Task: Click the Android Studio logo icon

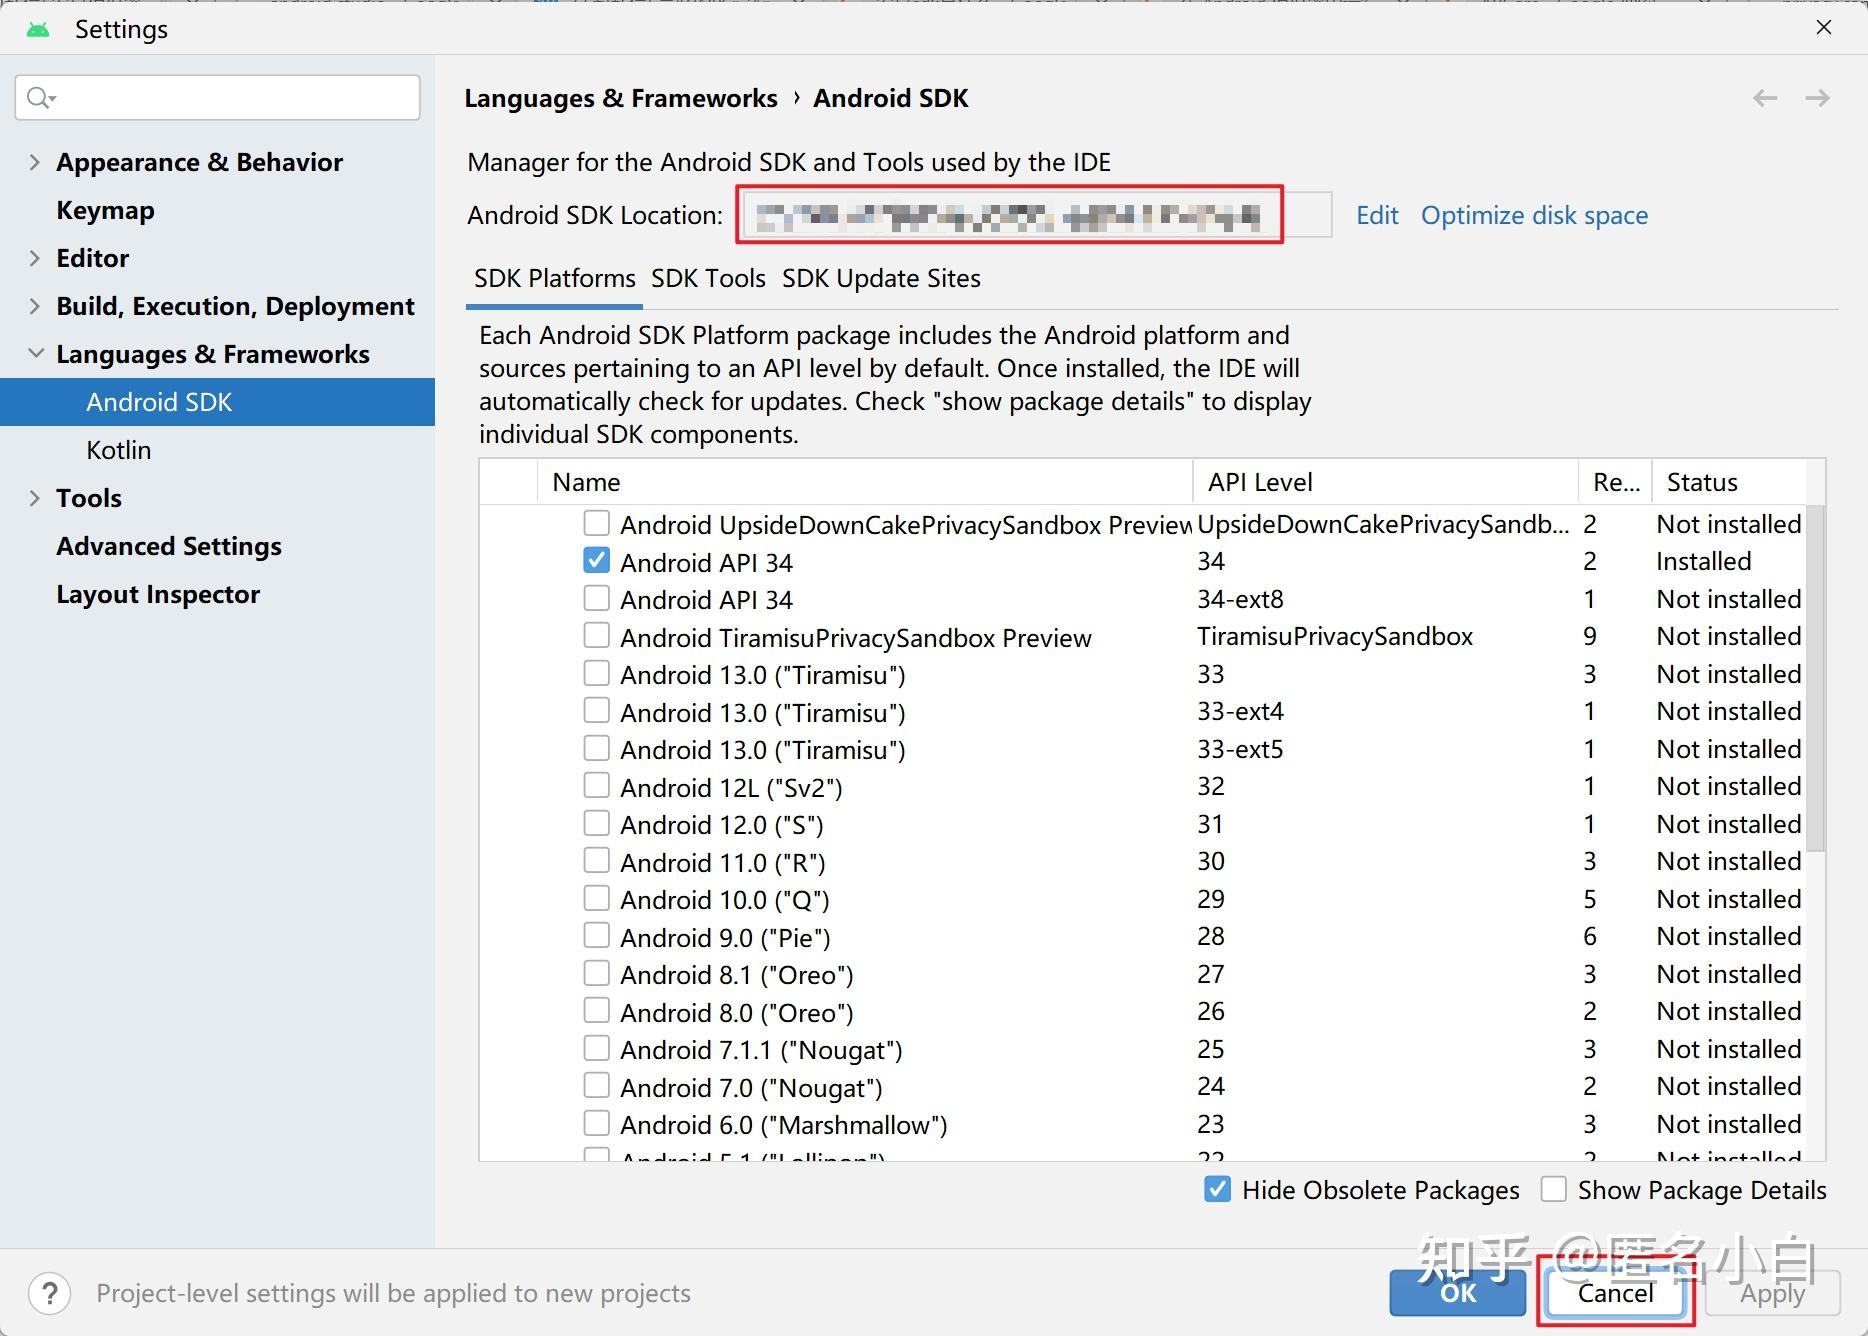Action: (x=38, y=29)
